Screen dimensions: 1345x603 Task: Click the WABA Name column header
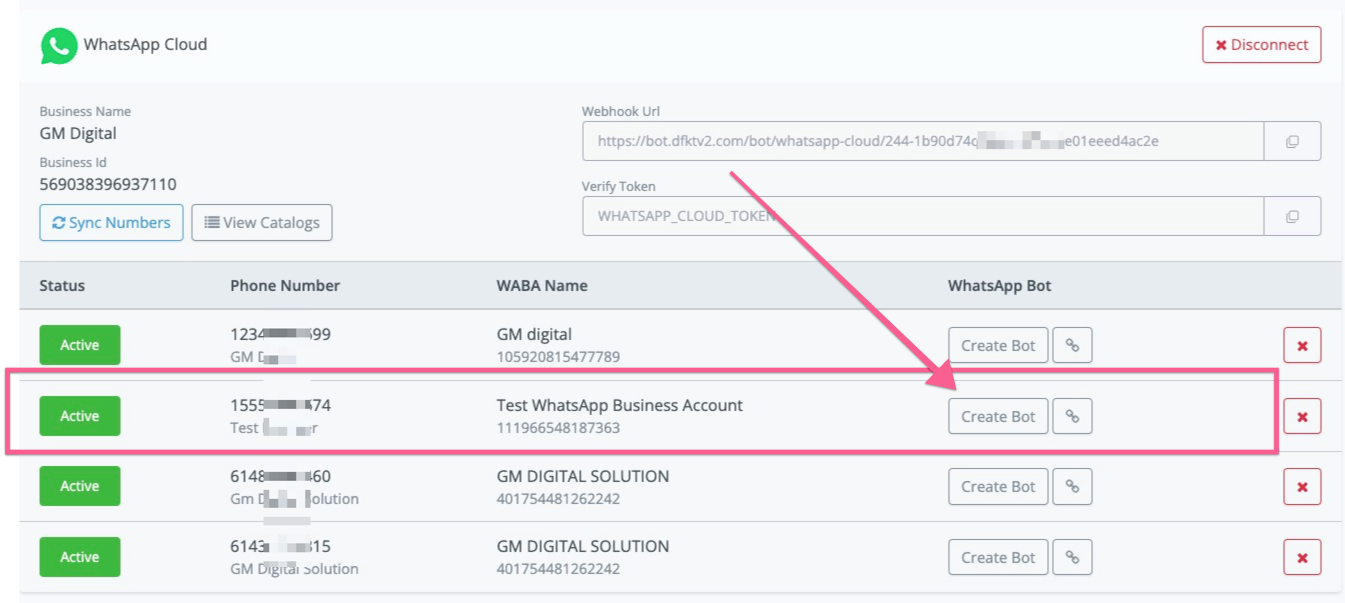coord(542,285)
